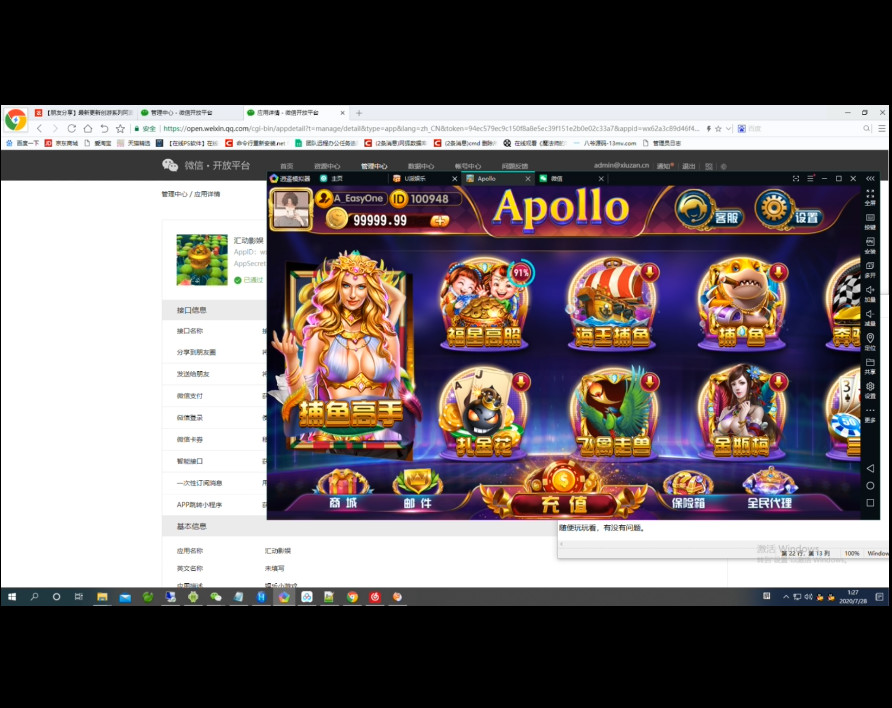892x708 pixels.
Task: Tap the gold plus button beside 99999.99
Action: point(439,221)
